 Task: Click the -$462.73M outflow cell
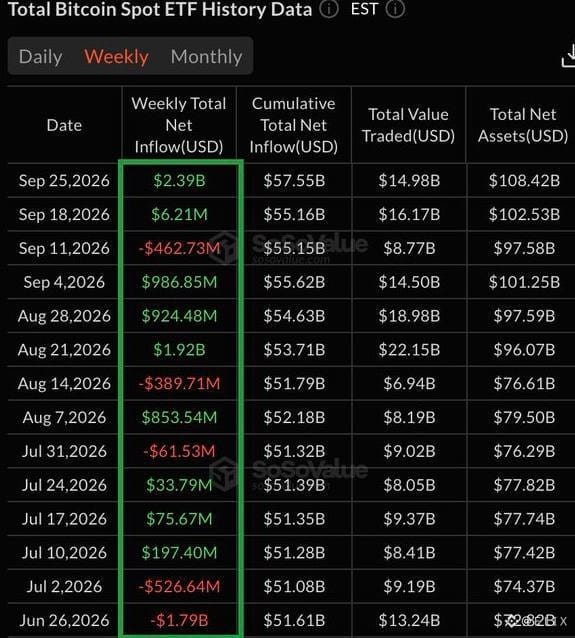click(179, 248)
